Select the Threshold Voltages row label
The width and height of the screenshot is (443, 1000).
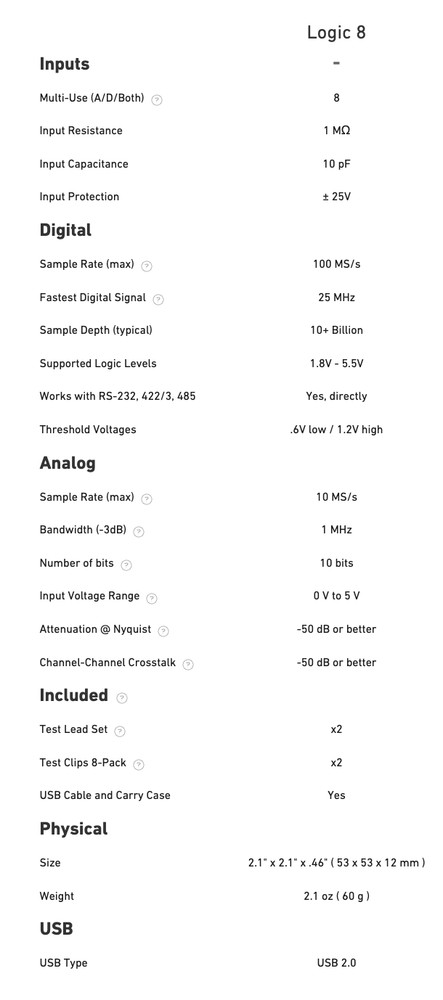(88, 430)
